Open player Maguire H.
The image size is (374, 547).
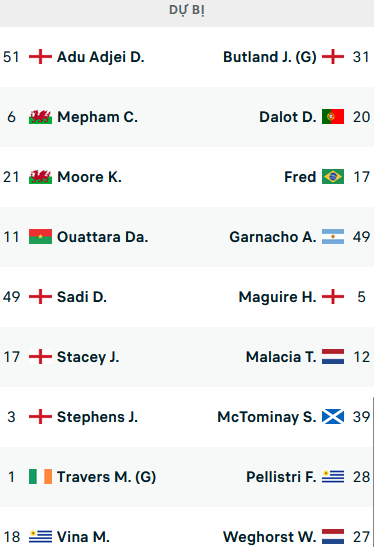(277, 297)
